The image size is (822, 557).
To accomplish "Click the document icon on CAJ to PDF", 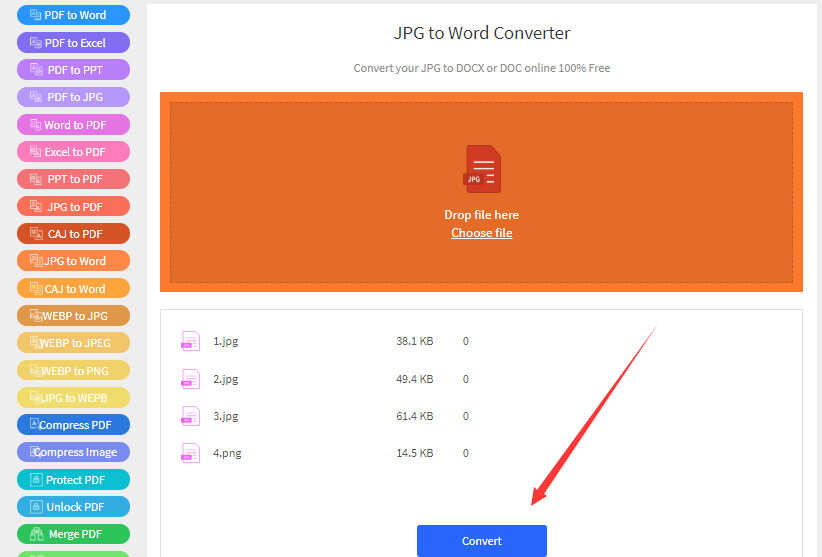I will point(36,233).
